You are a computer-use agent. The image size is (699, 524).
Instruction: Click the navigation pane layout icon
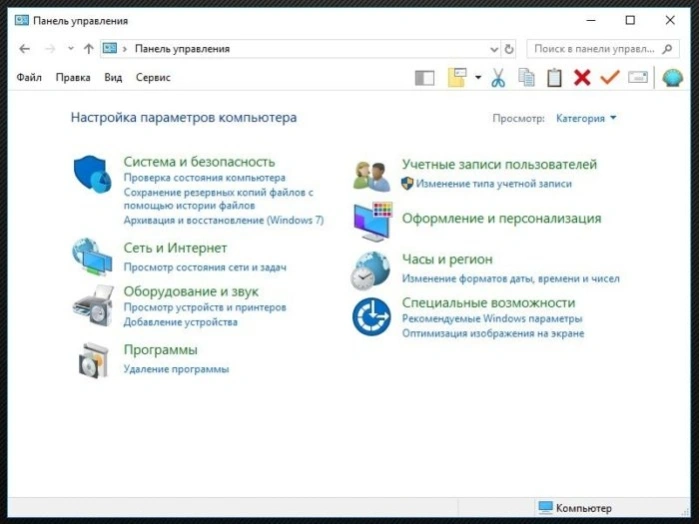point(424,78)
